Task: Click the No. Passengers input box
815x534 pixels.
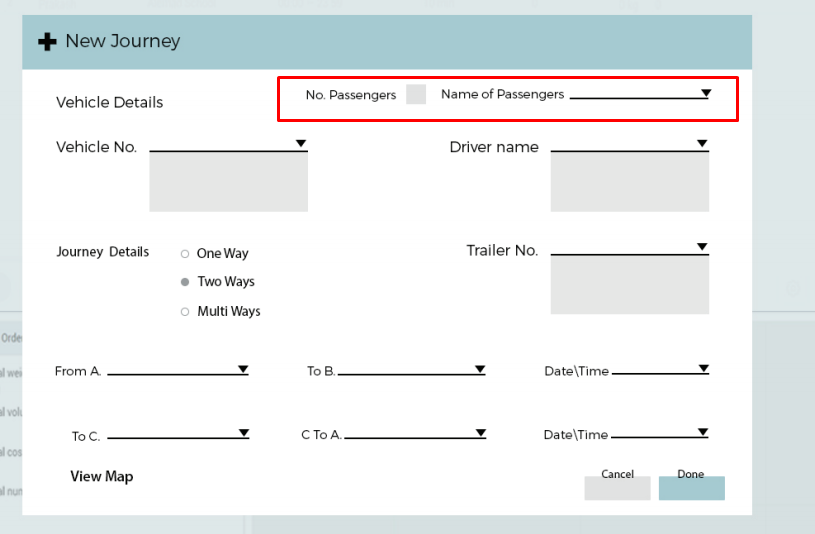Action: (416, 94)
